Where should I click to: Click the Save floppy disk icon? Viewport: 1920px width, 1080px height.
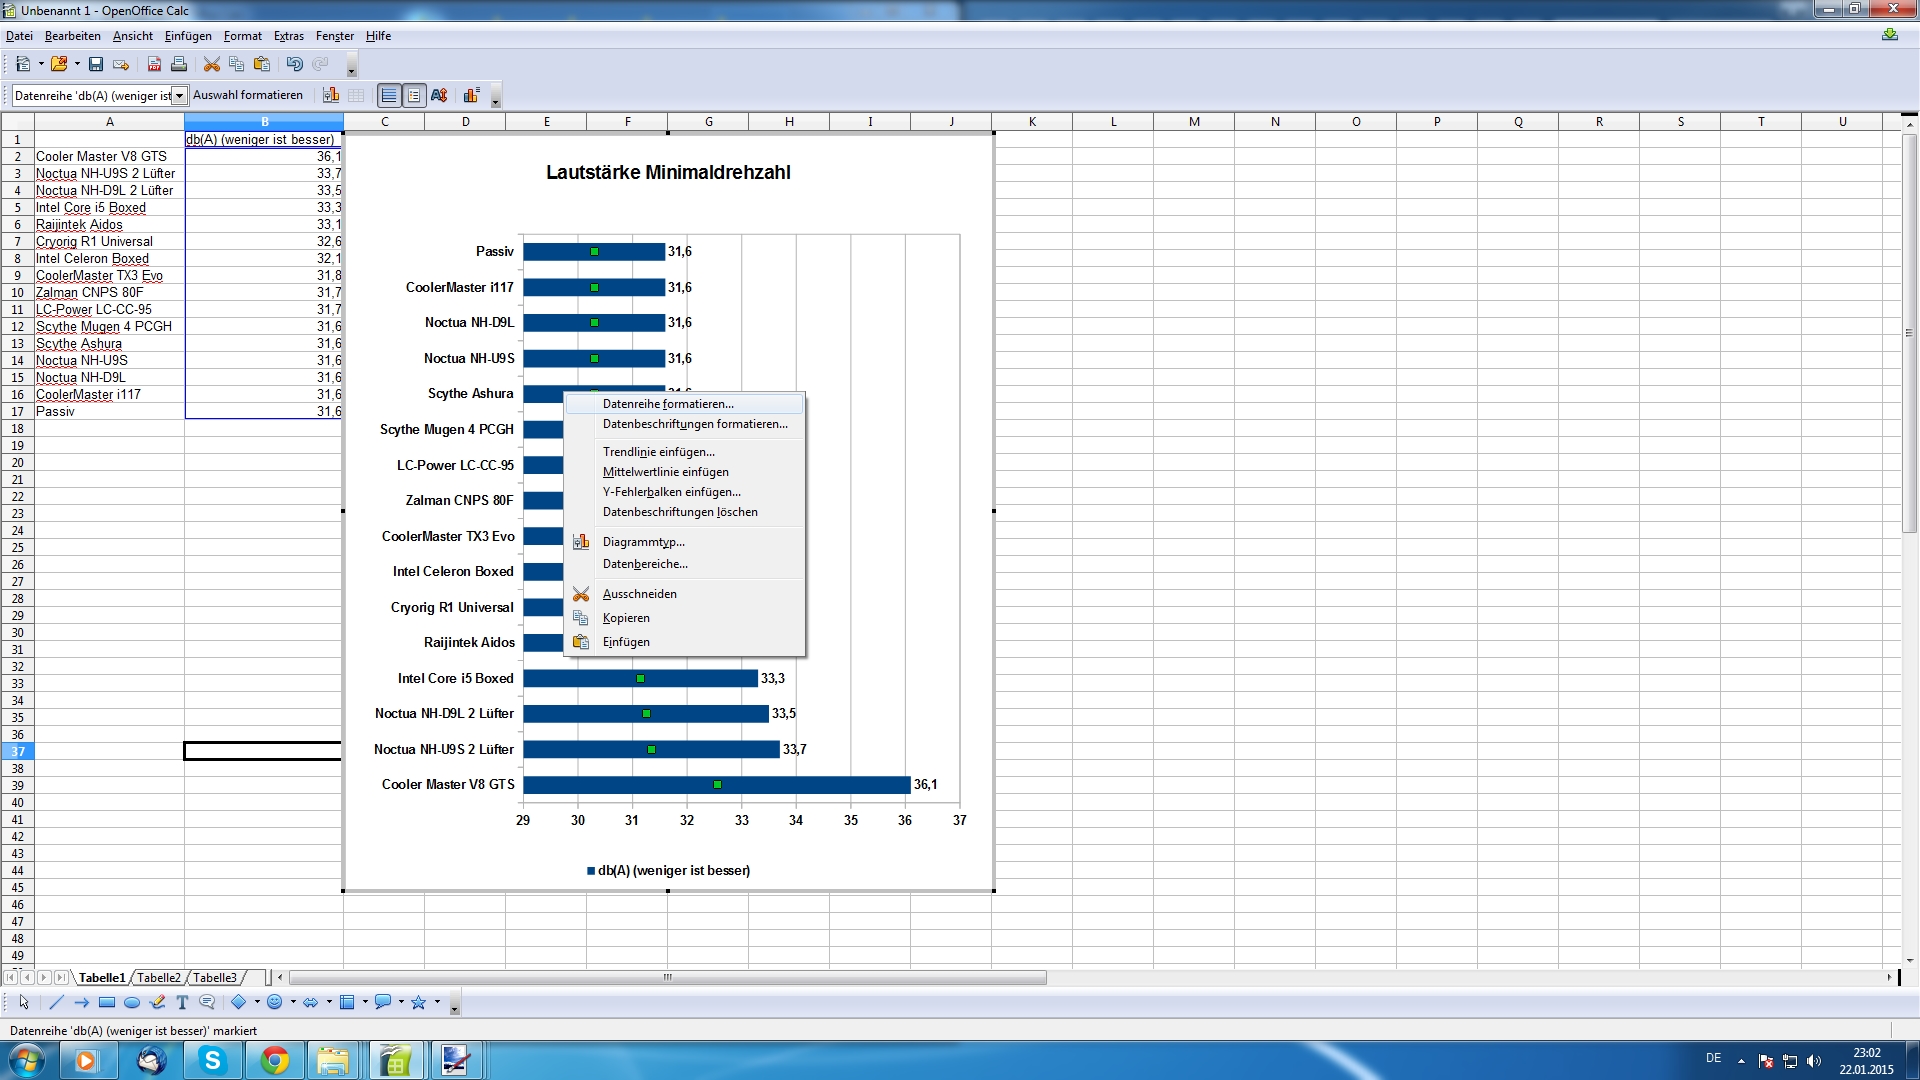pos(96,64)
